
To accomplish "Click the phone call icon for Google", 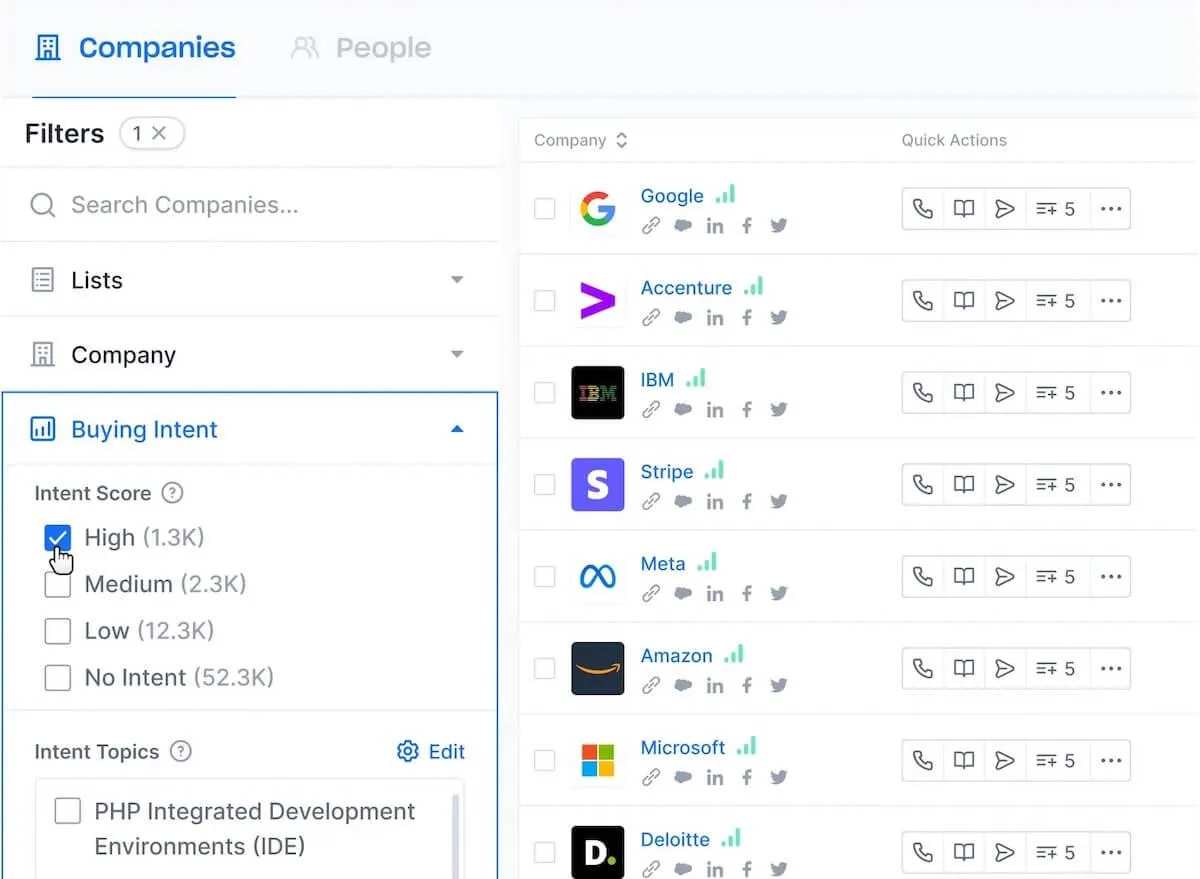I will (923, 209).
